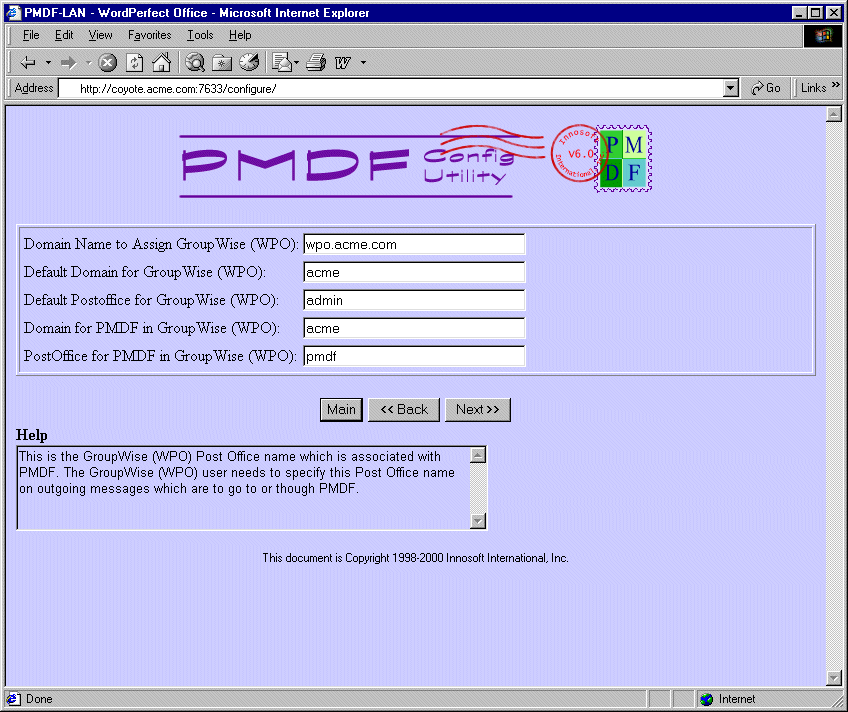Go to Home page icon
The width and height of the screenshot is (848, 712).
[161, 62]
